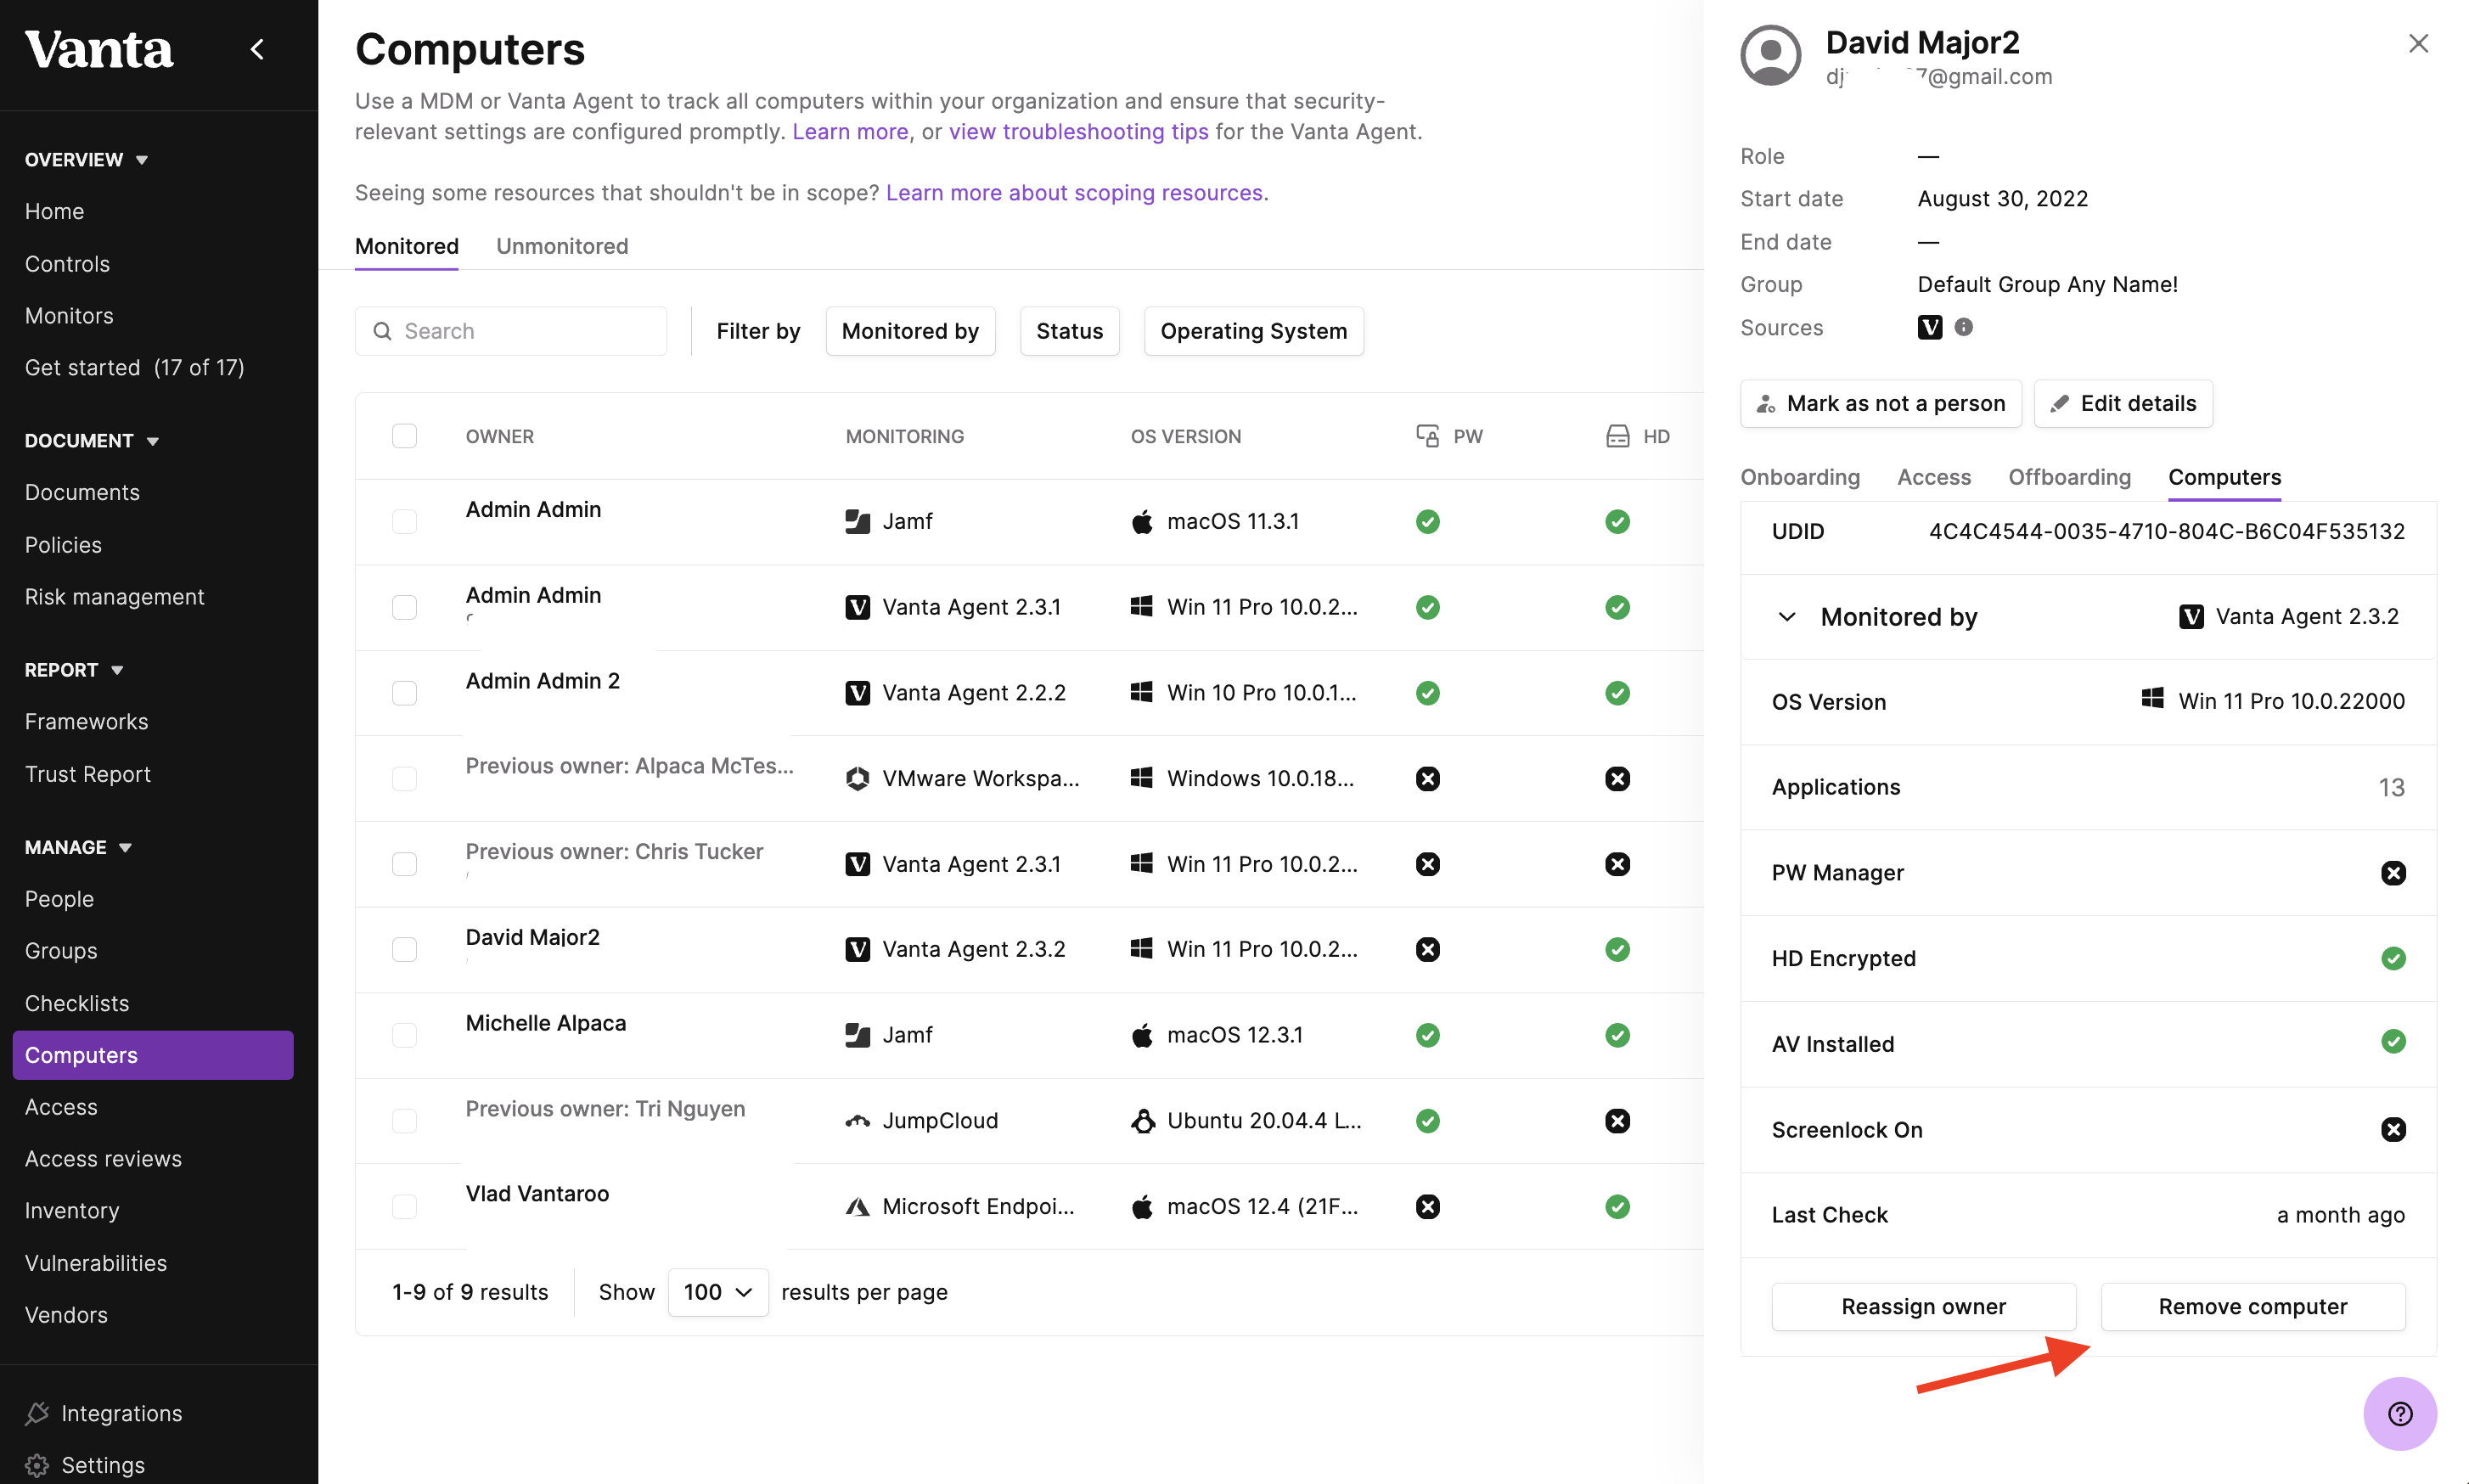Click the info icon beside Sources
2469x1484 pixels.
tap(1964, 327)
